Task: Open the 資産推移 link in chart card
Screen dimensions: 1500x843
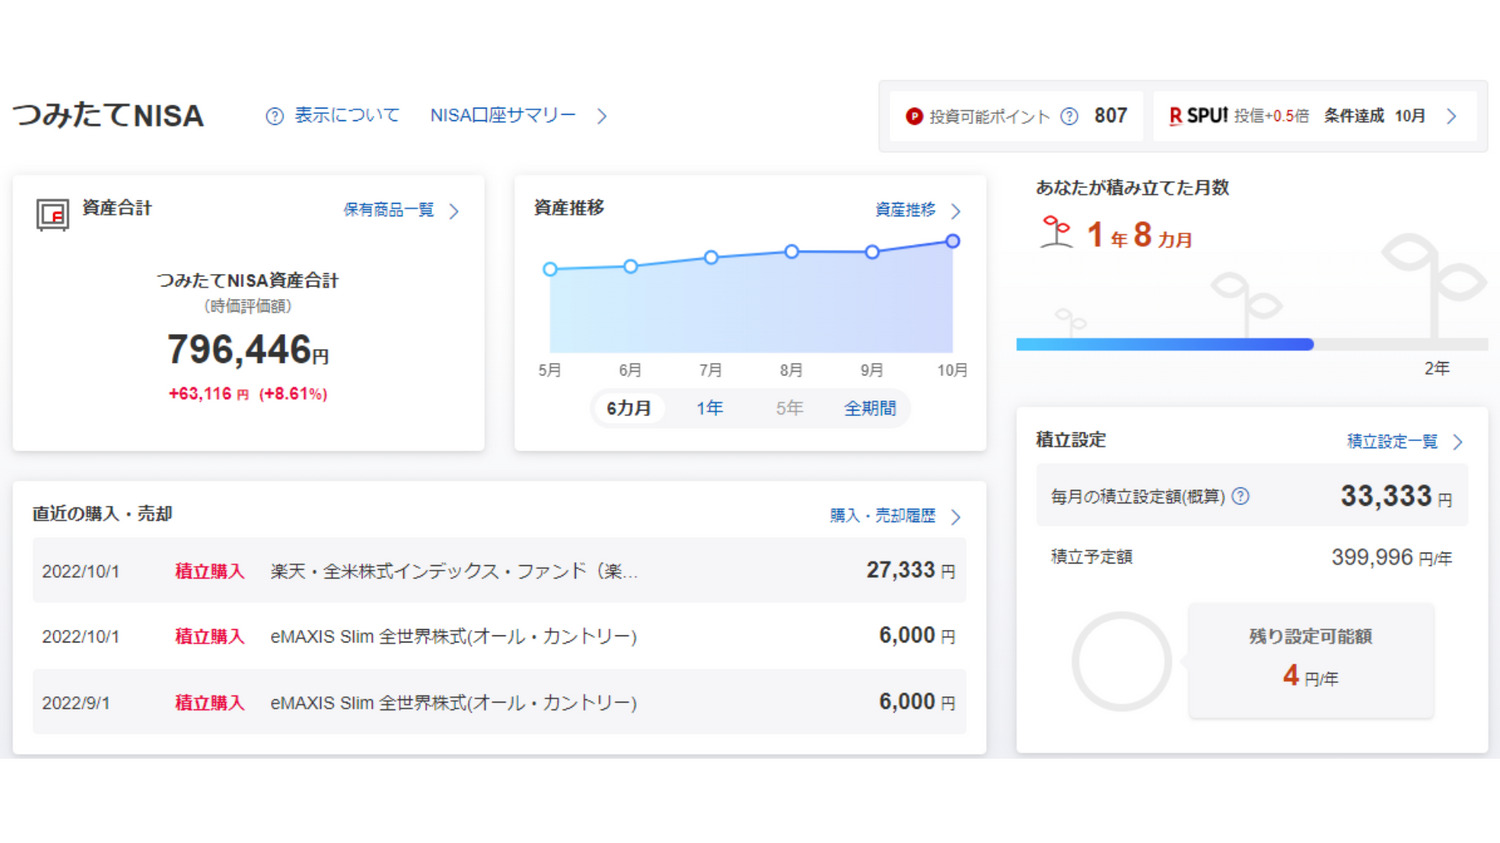Action: 905,210
